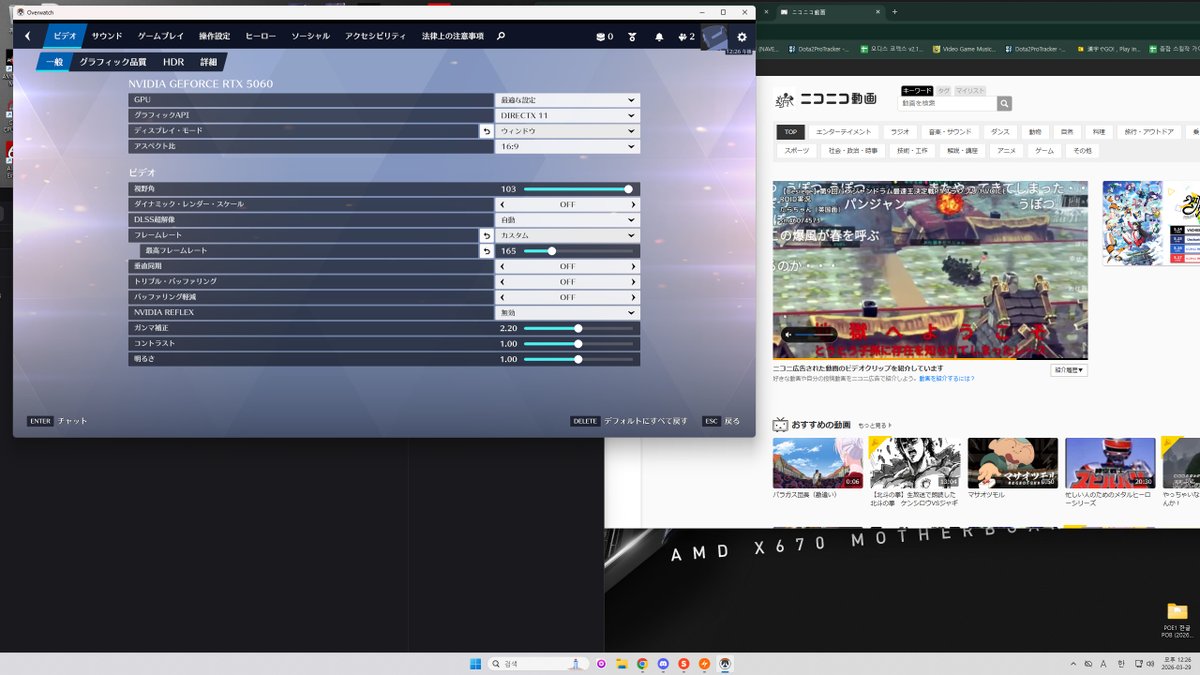Select niconico エンターテイメント category

point(843,132)
